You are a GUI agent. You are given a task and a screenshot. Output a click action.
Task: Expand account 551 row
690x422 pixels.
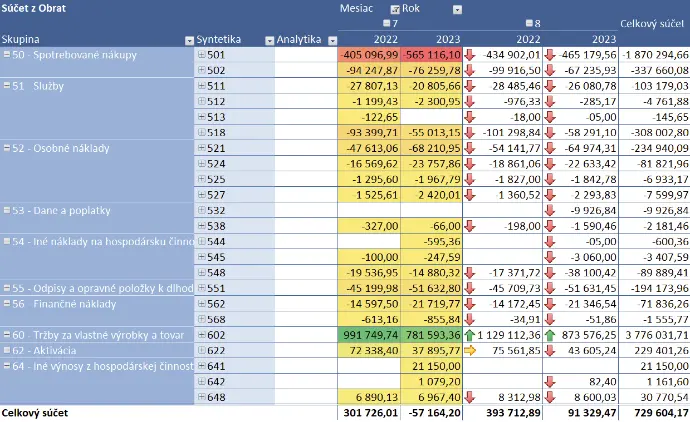coord(202,288)
